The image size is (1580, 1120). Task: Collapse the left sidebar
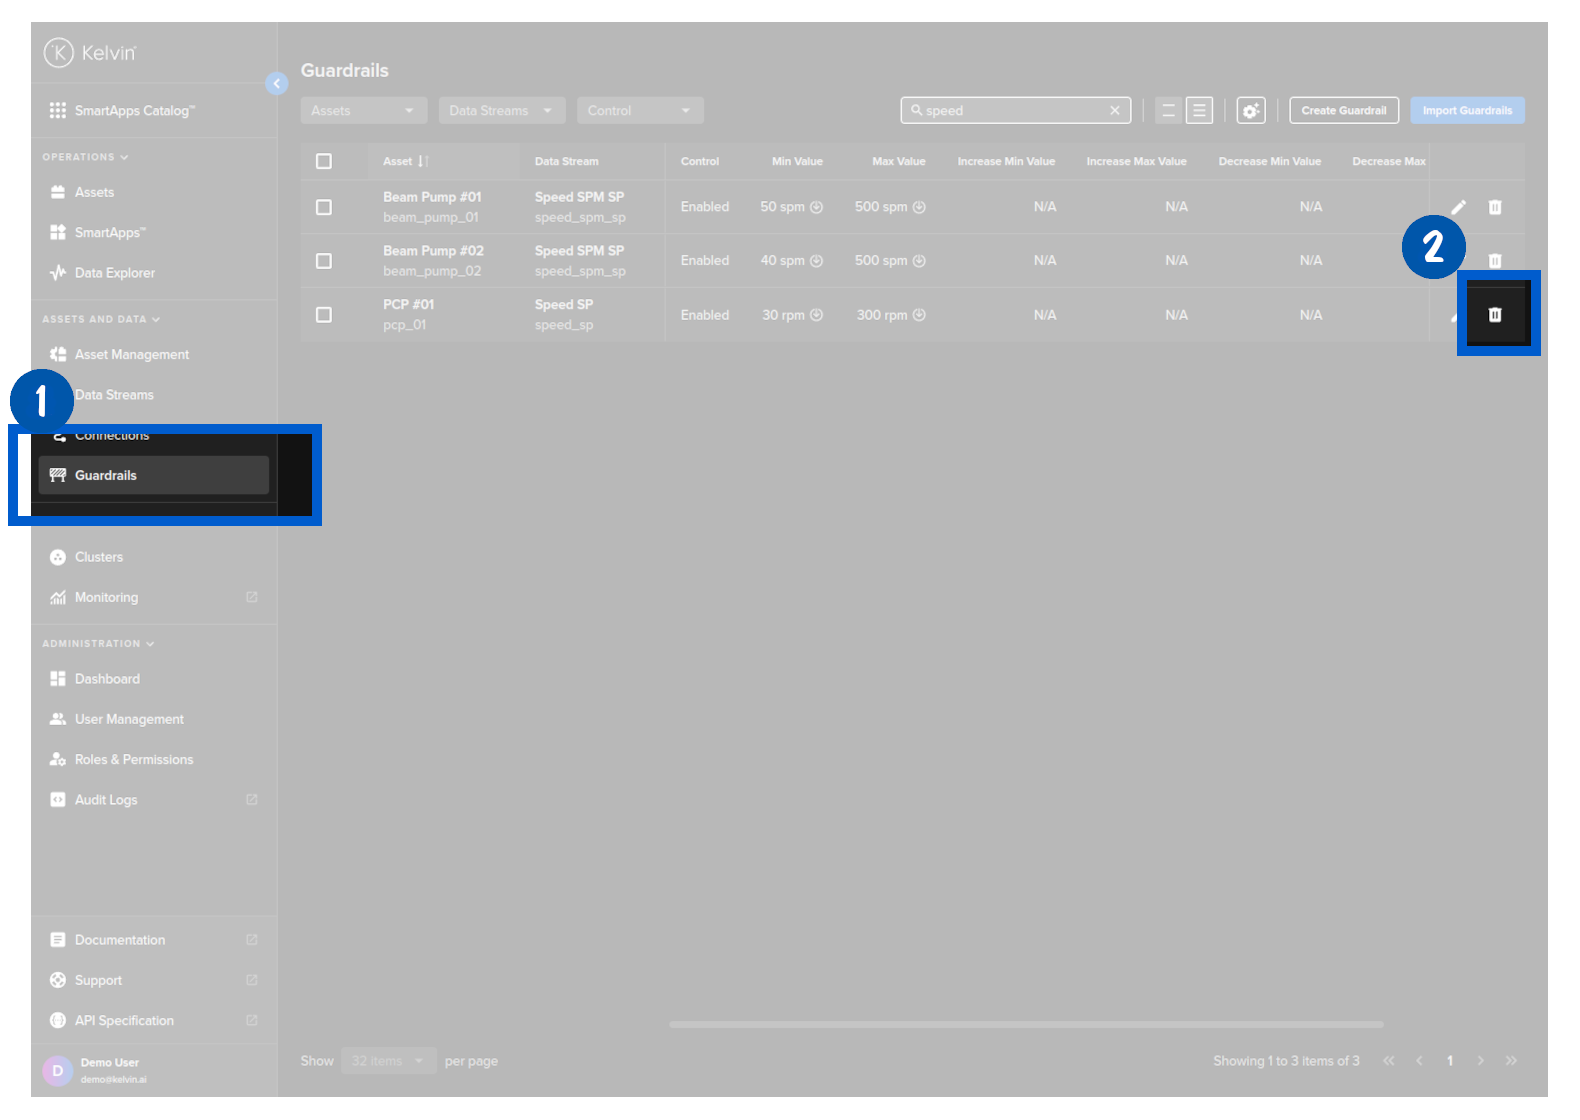[277, 84]
